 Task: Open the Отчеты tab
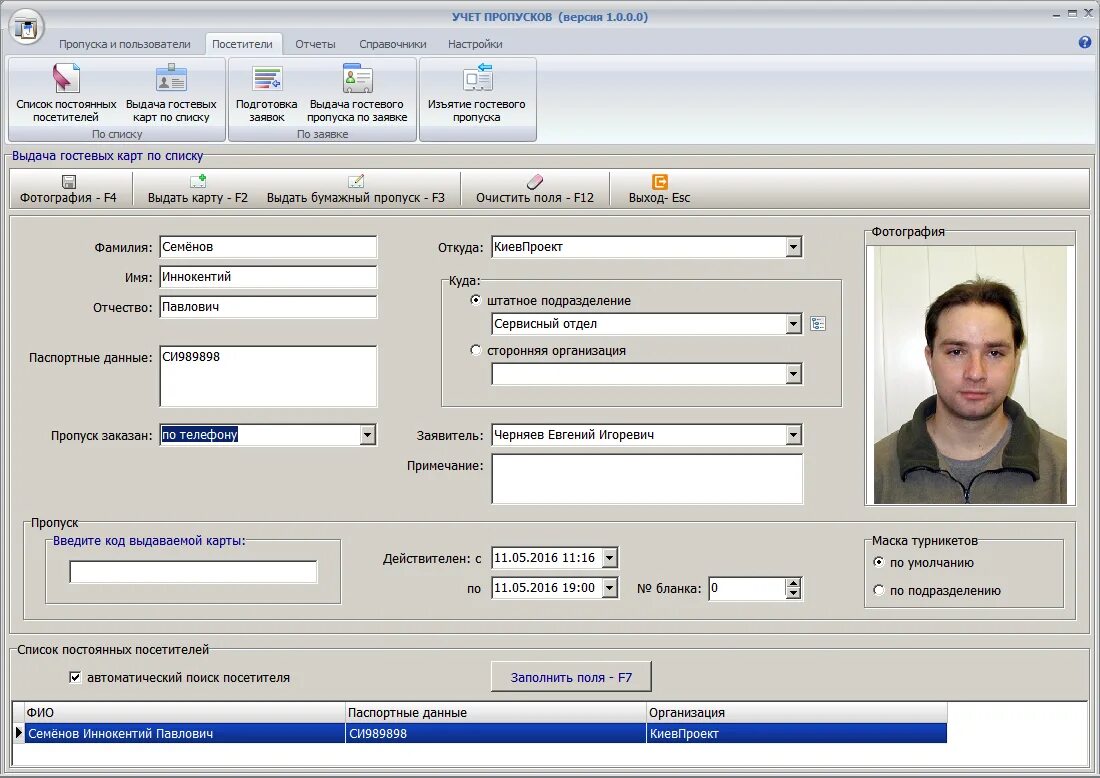(316, 43)
